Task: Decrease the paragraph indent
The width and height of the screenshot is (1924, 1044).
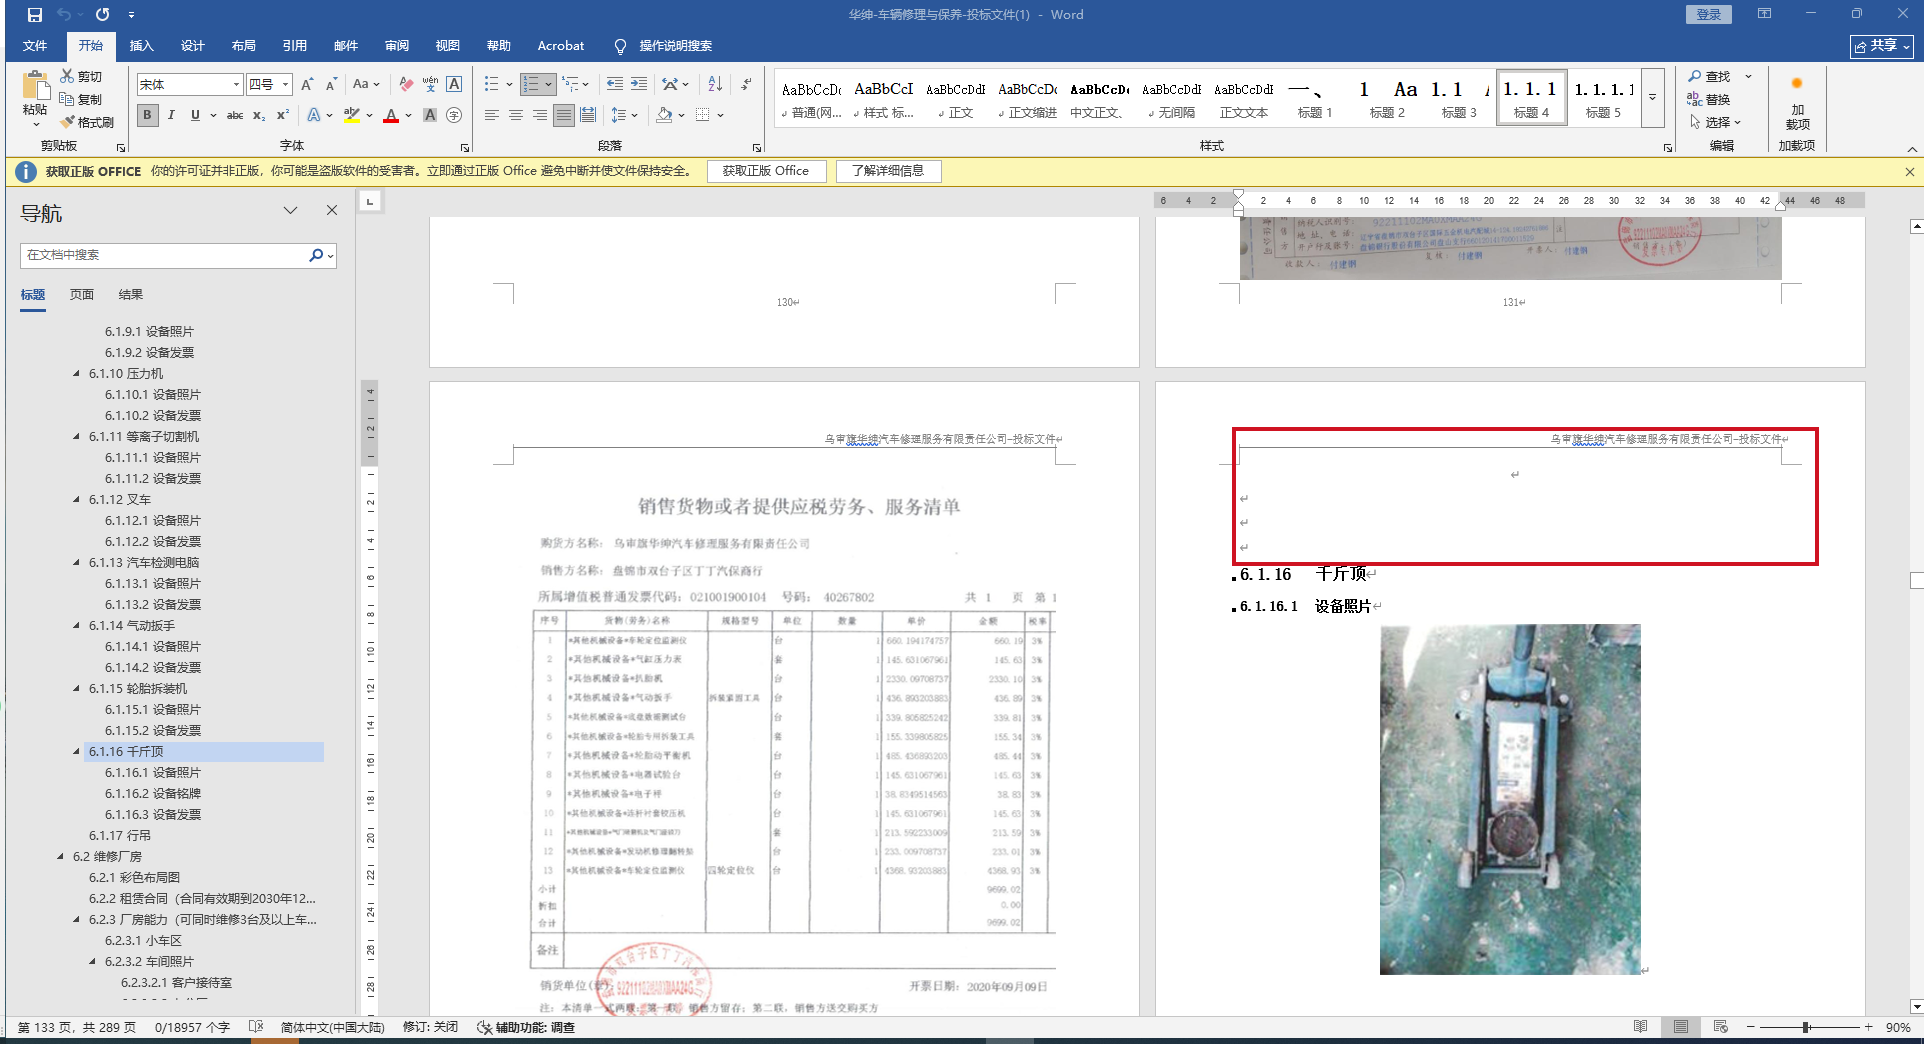Action: tap(615, 84)
